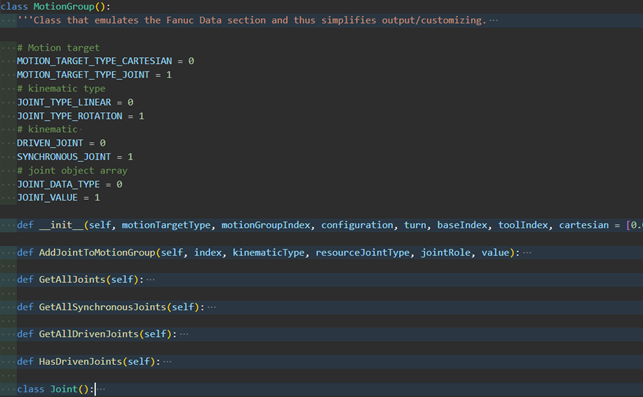Unfold GetAllSynchronousJoints method ellipsis

click(211, 307)
